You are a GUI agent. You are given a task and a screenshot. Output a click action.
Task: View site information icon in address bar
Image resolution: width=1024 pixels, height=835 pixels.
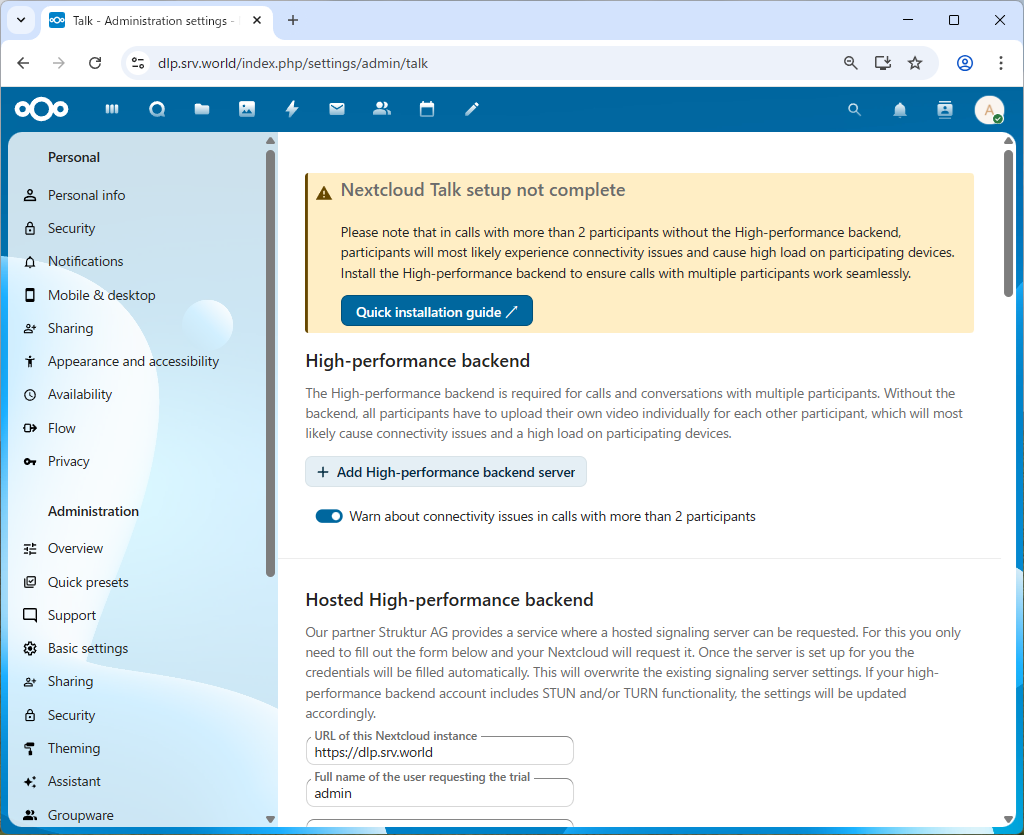[138, 63]
